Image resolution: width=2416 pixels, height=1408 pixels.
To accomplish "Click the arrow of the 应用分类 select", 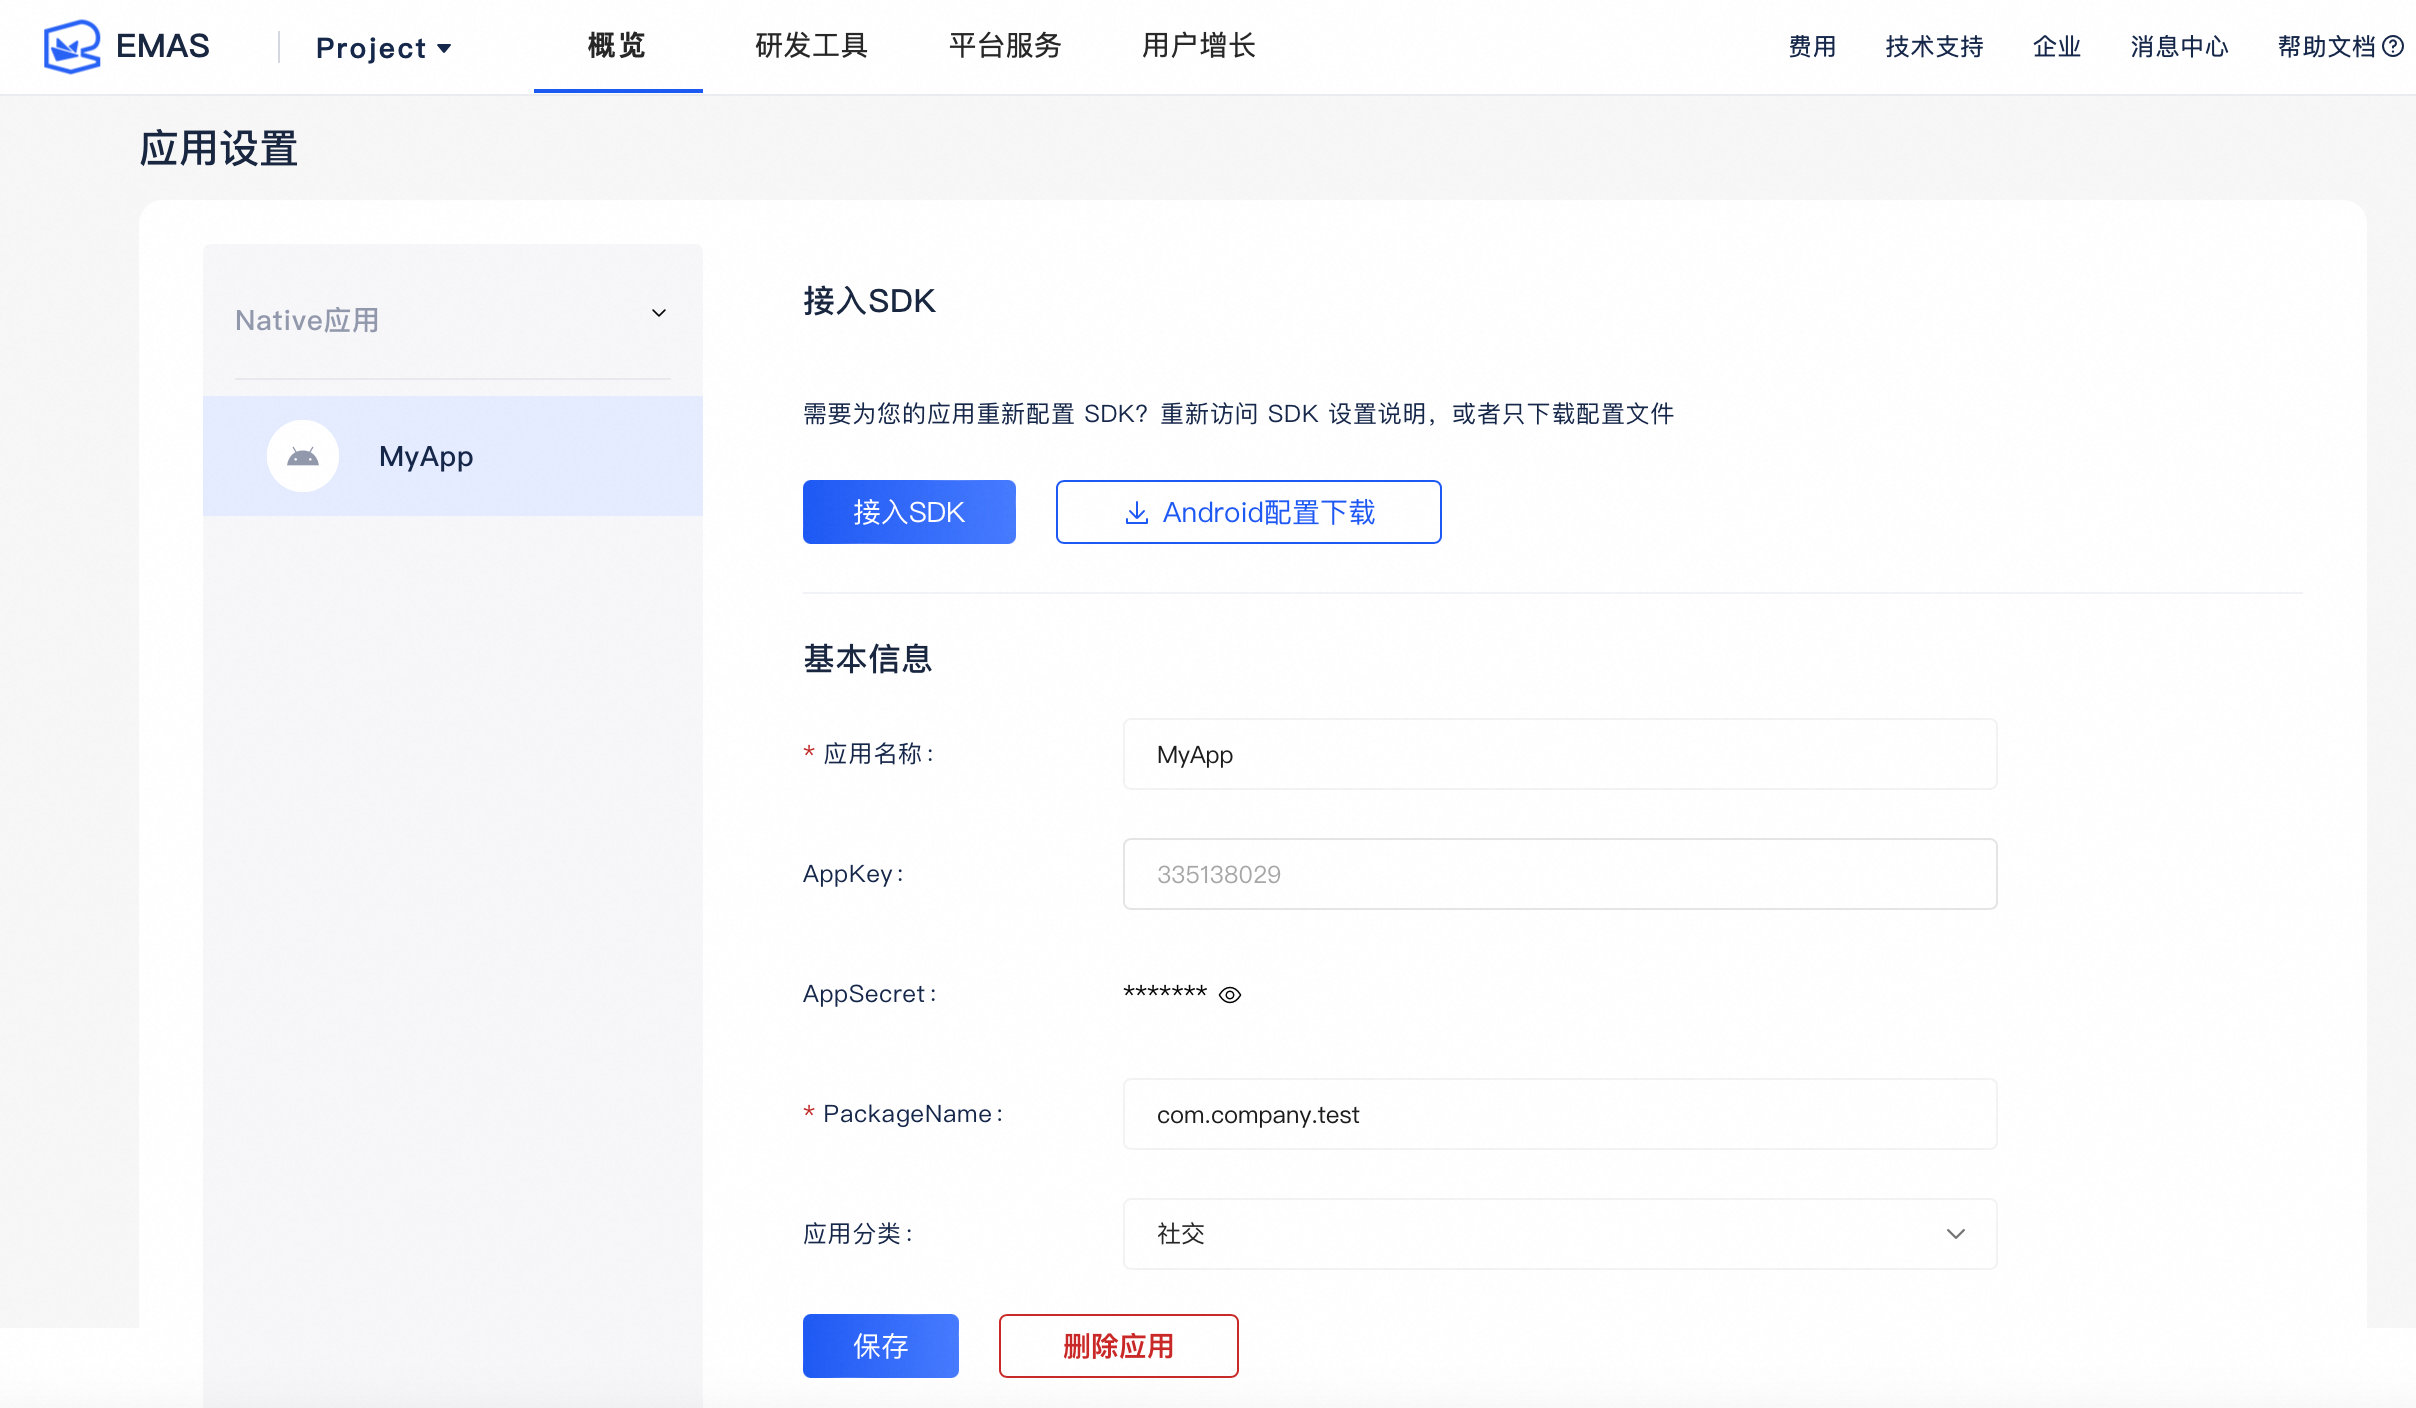I will [1956, 1234].
